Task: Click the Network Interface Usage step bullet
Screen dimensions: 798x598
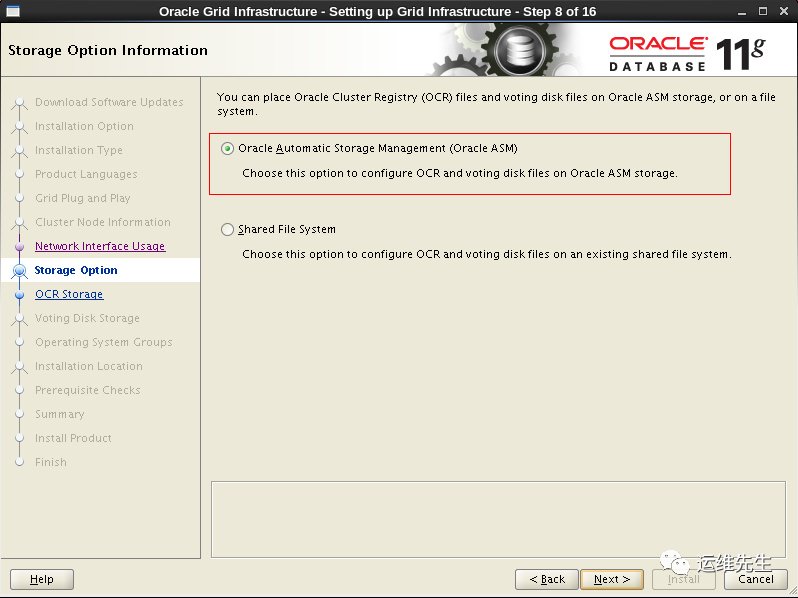Action: point(19,247)
